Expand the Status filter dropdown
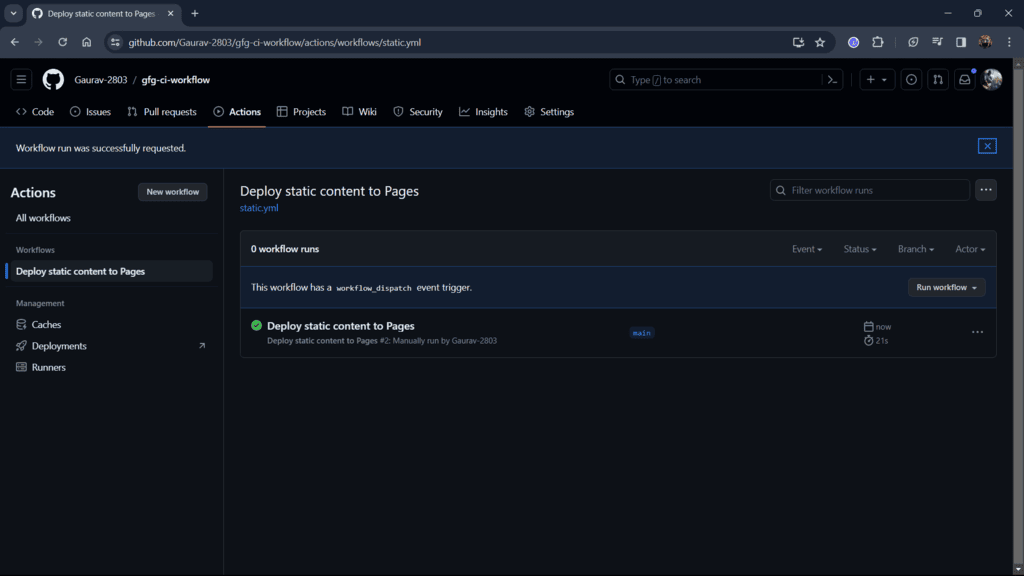1024x576 pixels. pos(859,249)
